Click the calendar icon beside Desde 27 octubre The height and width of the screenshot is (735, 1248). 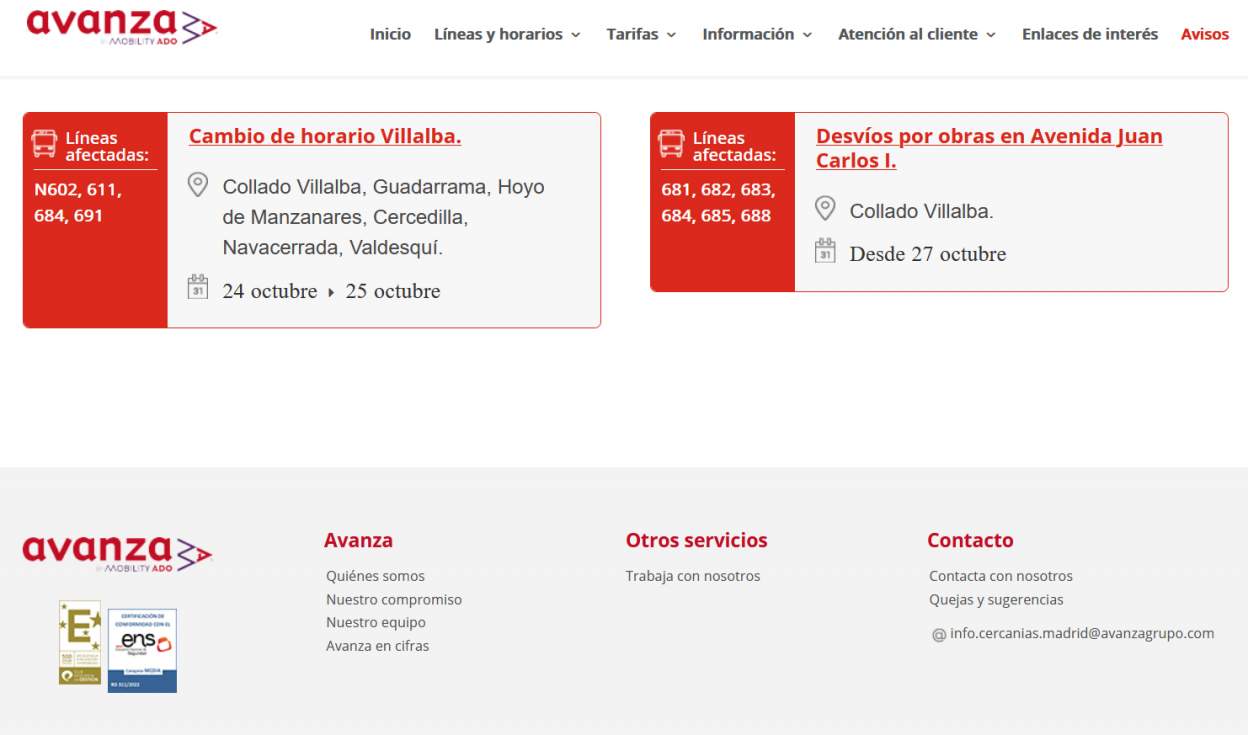coord(825,250)
